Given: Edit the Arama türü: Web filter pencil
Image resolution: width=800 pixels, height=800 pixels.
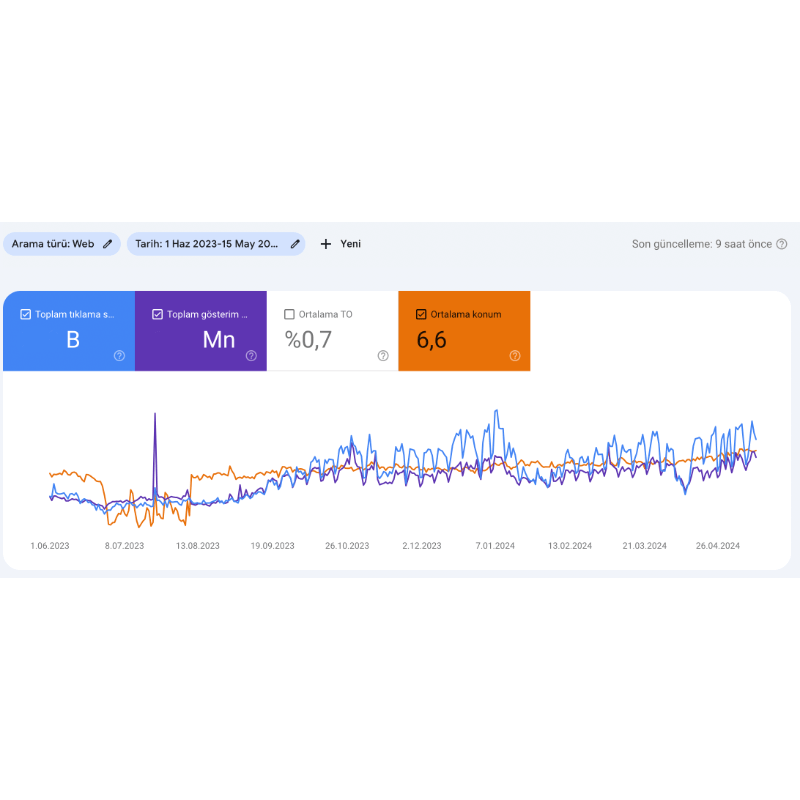Looking at the screenshot, I should click(107, 244).
